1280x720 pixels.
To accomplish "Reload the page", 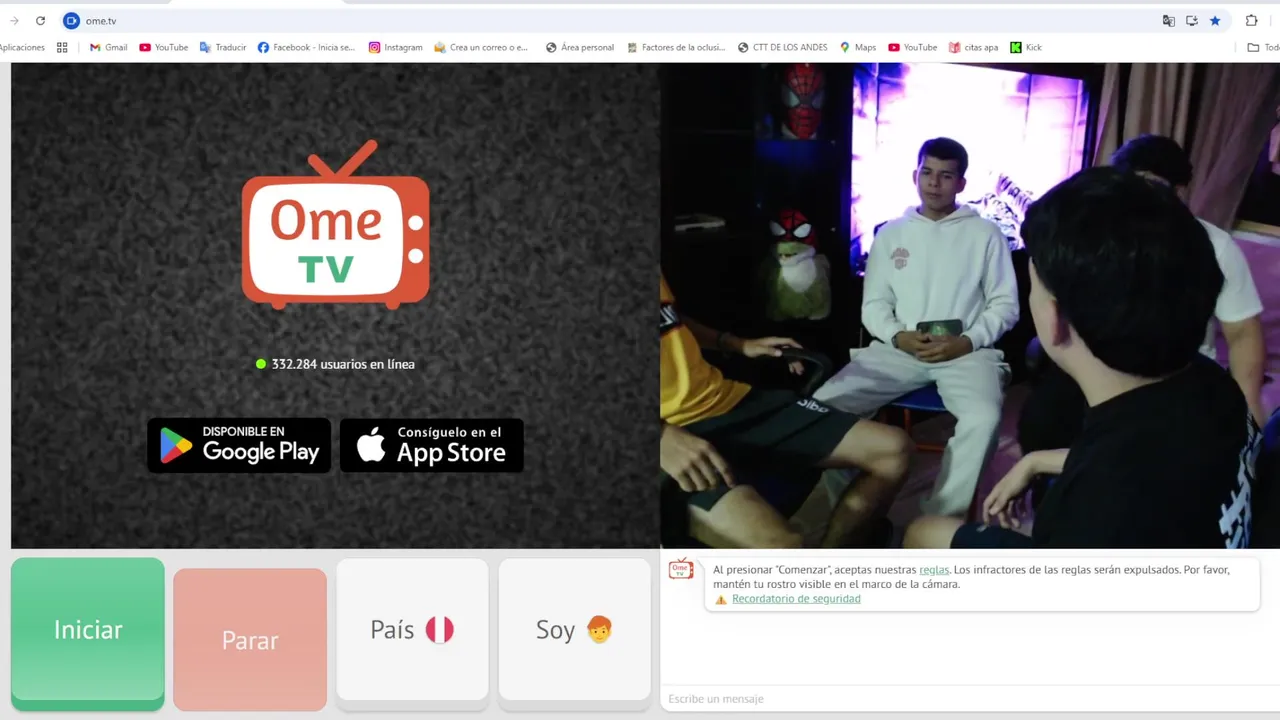I will point(40,20).
